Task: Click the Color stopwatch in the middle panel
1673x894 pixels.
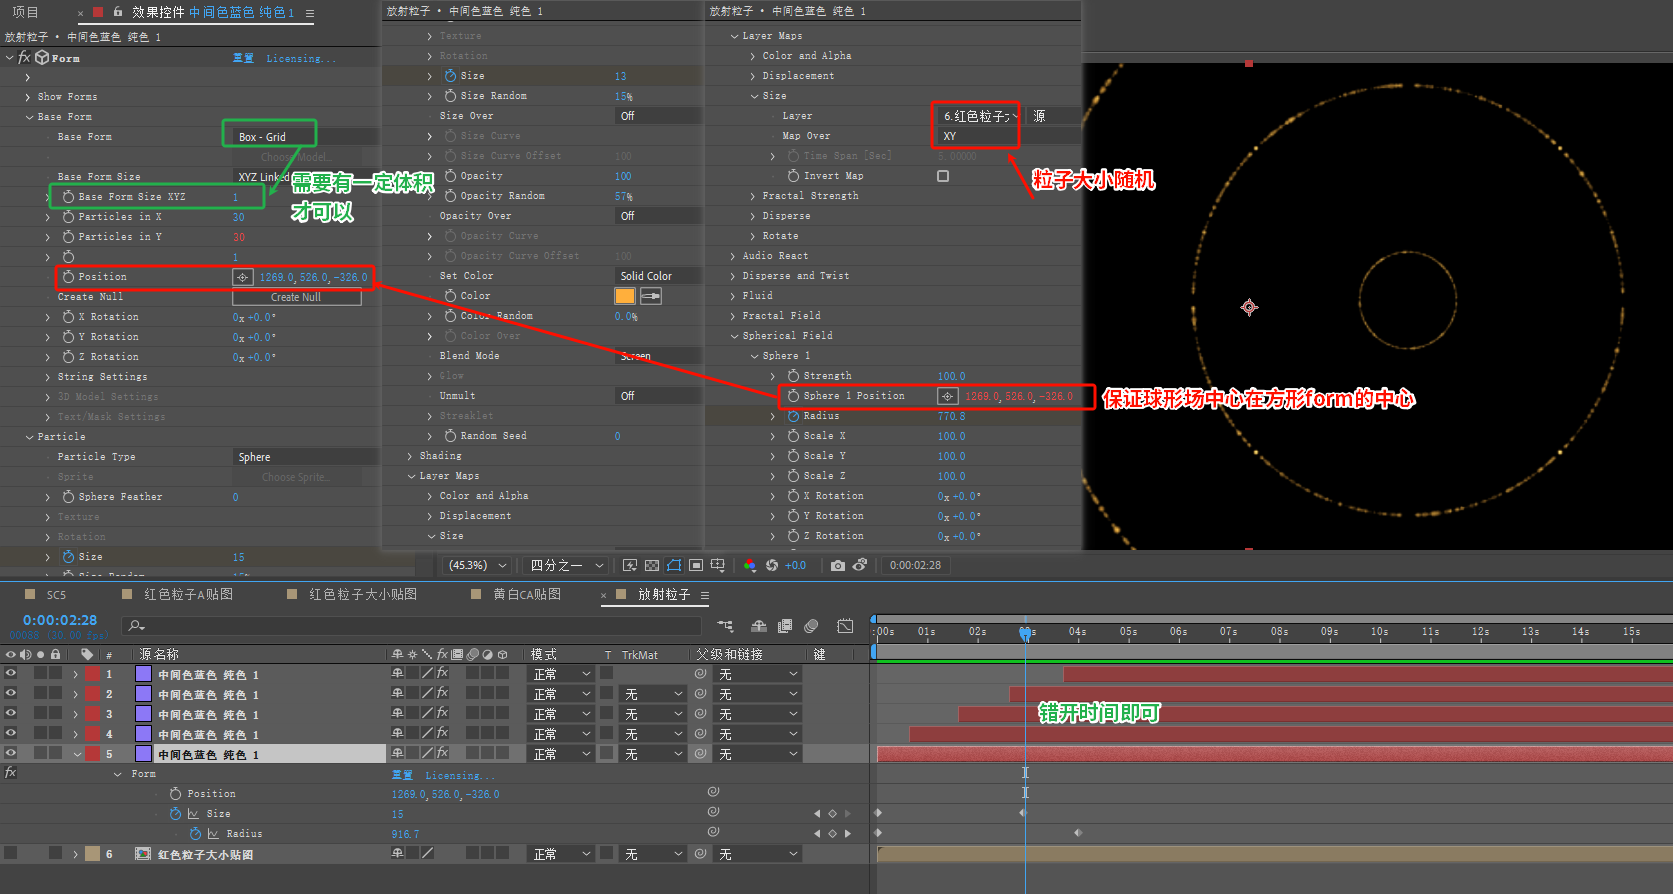Action: tap(450, 296)
